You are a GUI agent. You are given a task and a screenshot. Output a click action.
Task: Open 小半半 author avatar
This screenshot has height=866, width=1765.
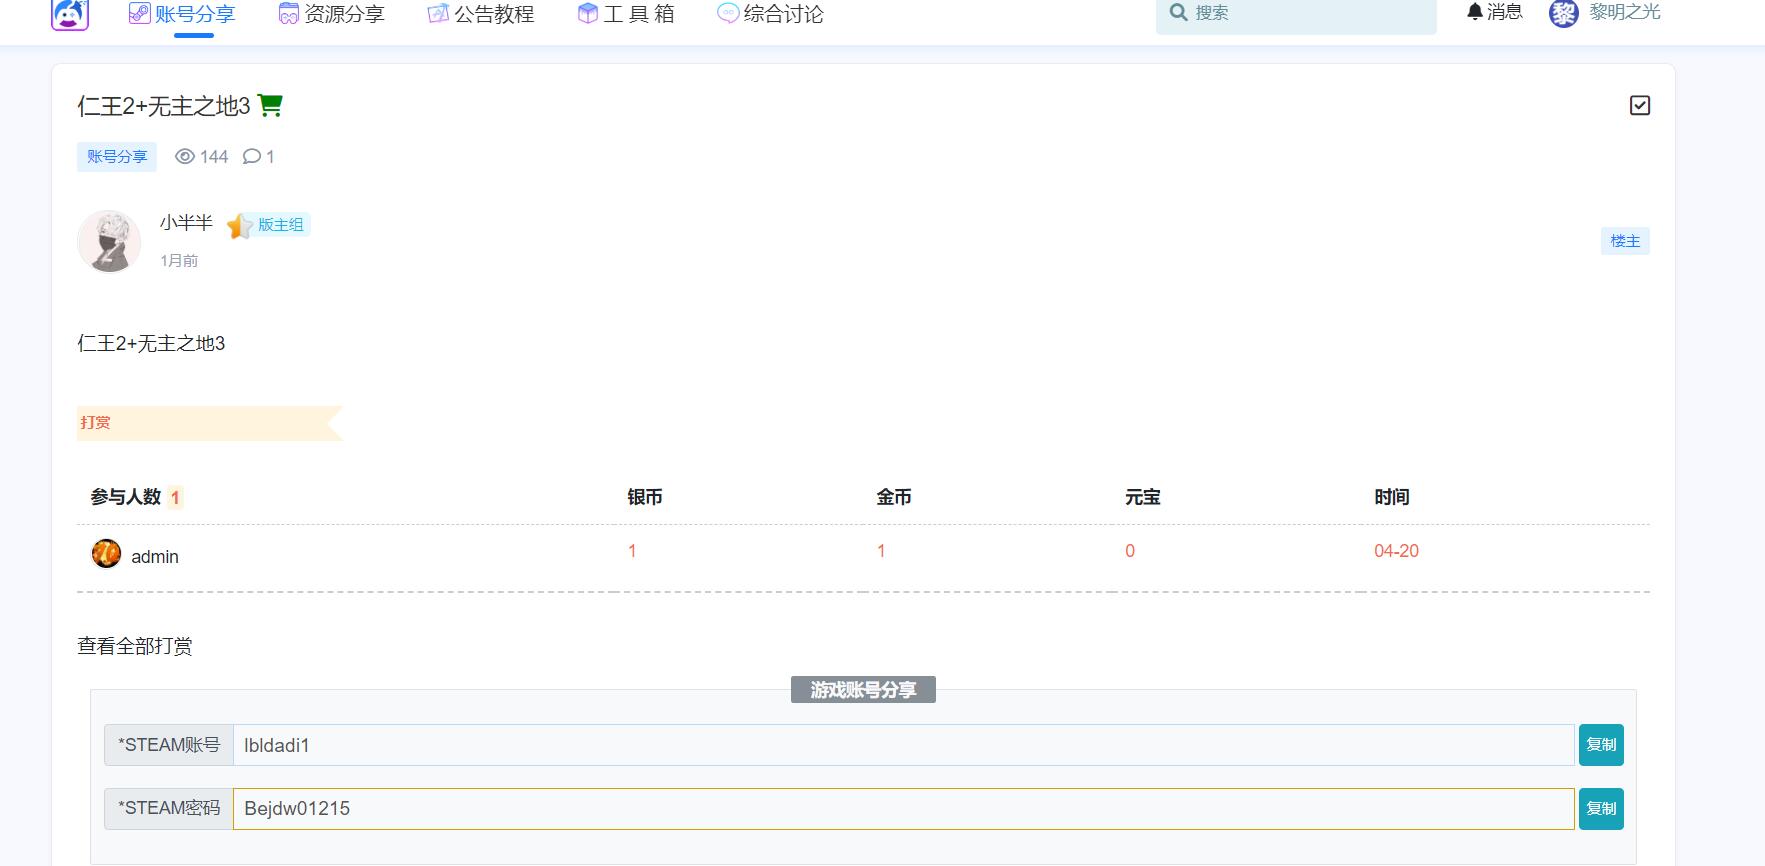click(109, 241)
